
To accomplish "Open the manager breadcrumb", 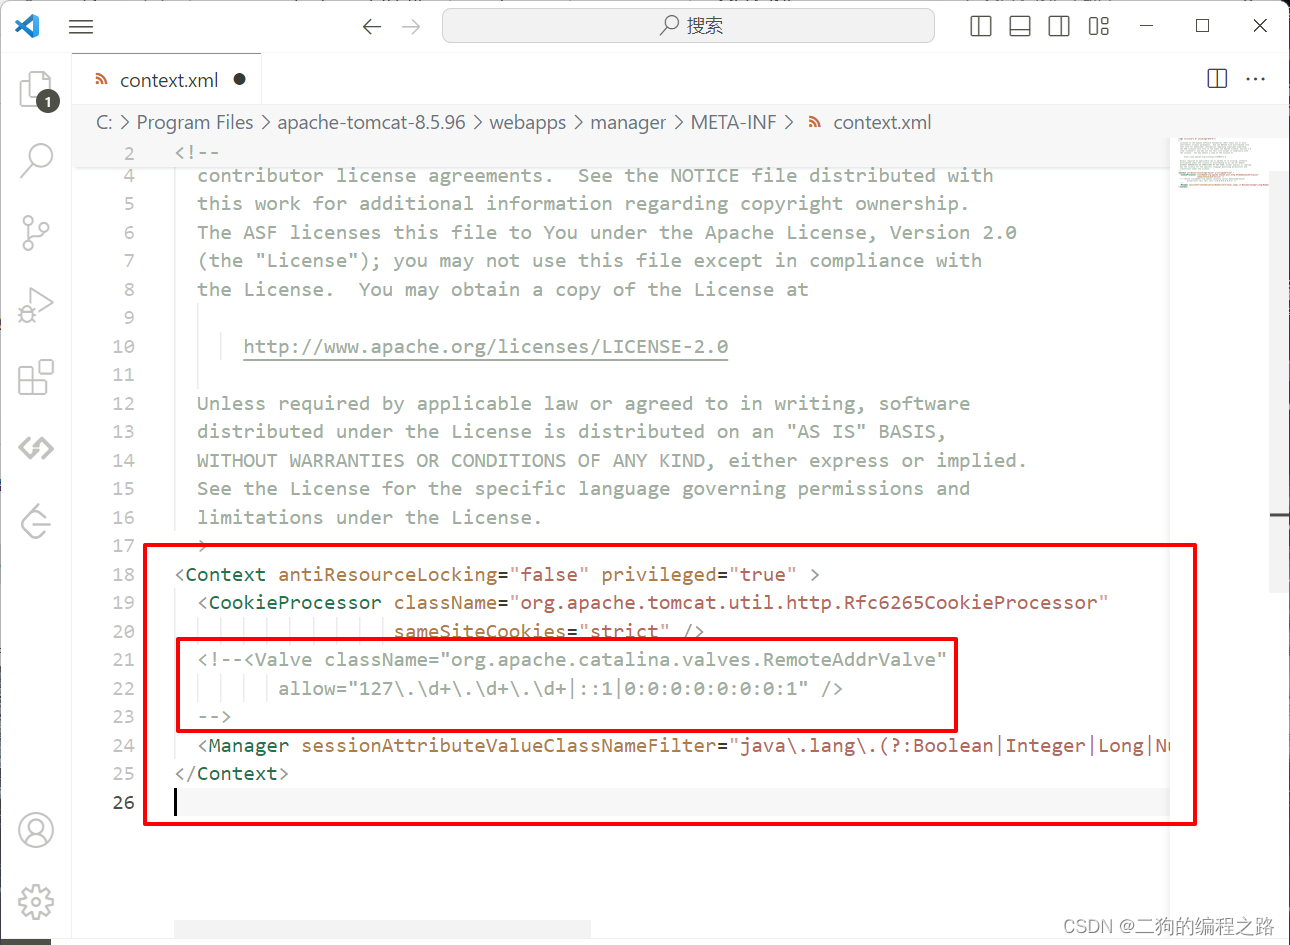I will [x=628, y=122].
